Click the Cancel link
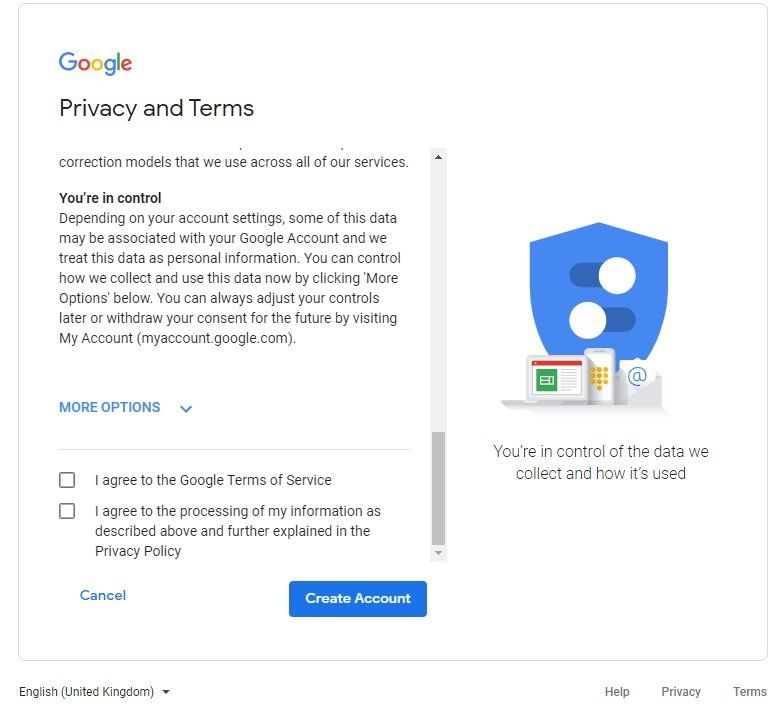783x717 pixels. [103, 596]
